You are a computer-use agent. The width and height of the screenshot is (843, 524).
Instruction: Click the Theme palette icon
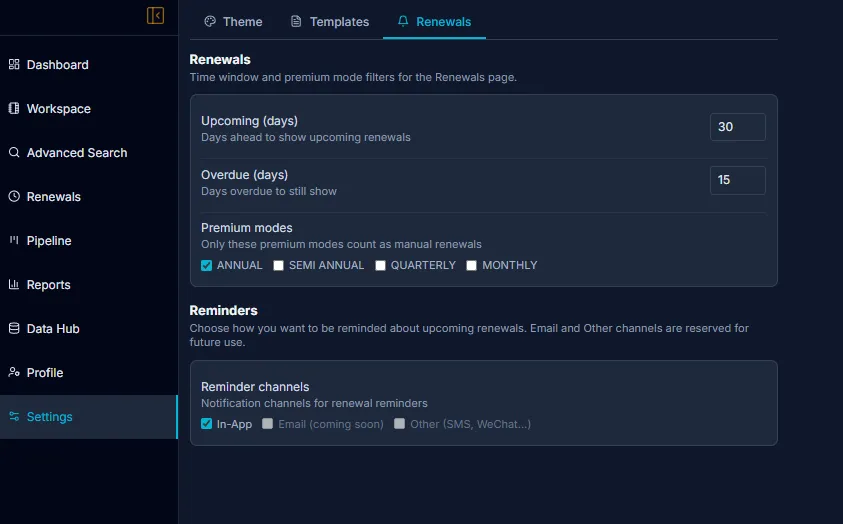click(x=210, y=21)
